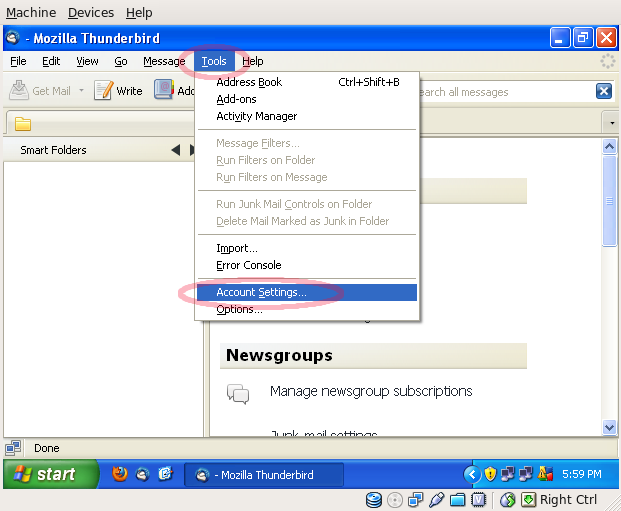The image size is (621, 511).
Task: Expand the Get Mail dropdown arrow
Action: click(x=82, y=91)
